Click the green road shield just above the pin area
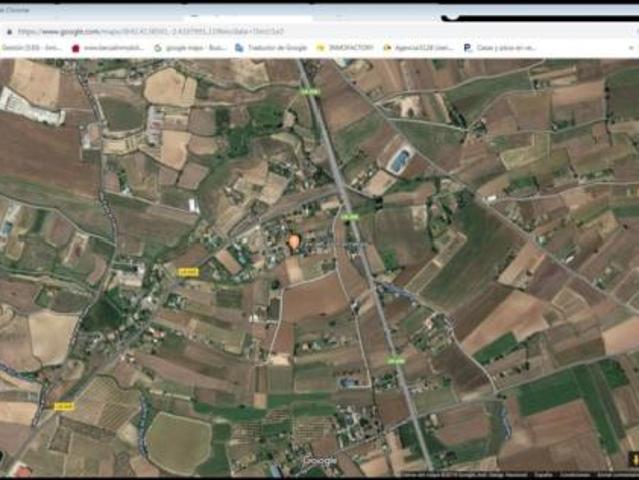Image resolution: width=639 pixels, height=480 pixels. tap(350, 217)
